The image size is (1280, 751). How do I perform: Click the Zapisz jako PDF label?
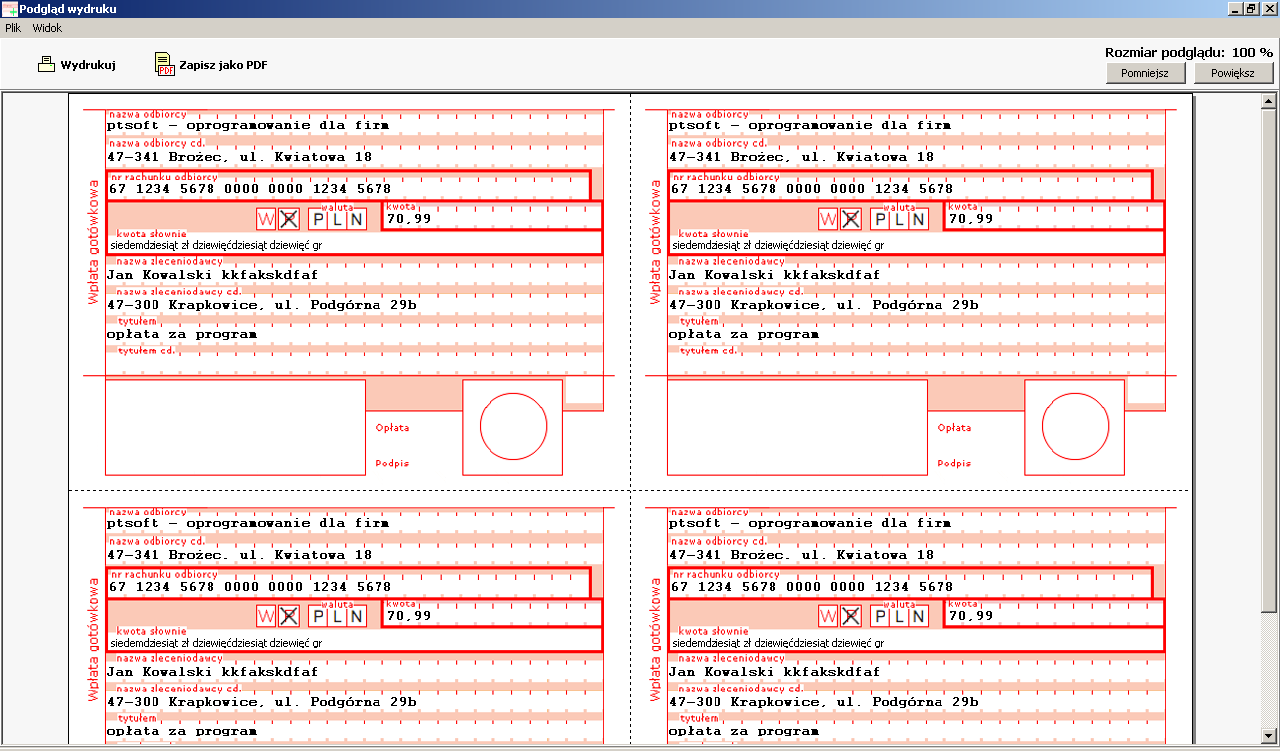[x=223, y=65]
